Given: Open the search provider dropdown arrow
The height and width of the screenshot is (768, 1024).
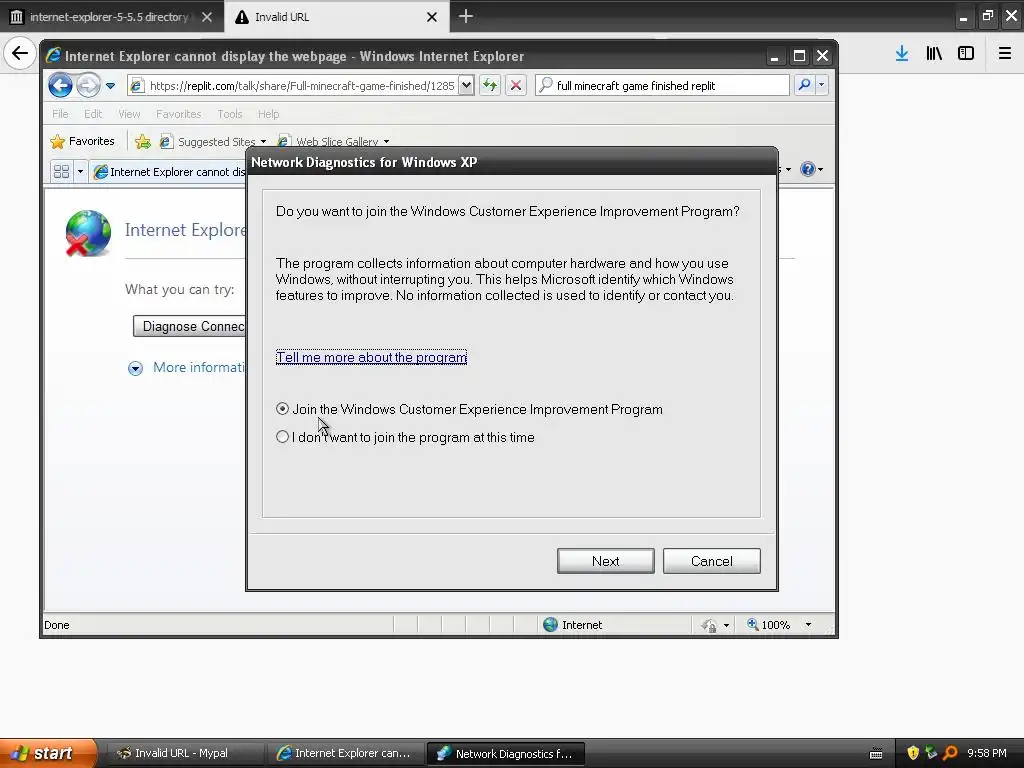Looking at the screenshot, I should 821,85.
